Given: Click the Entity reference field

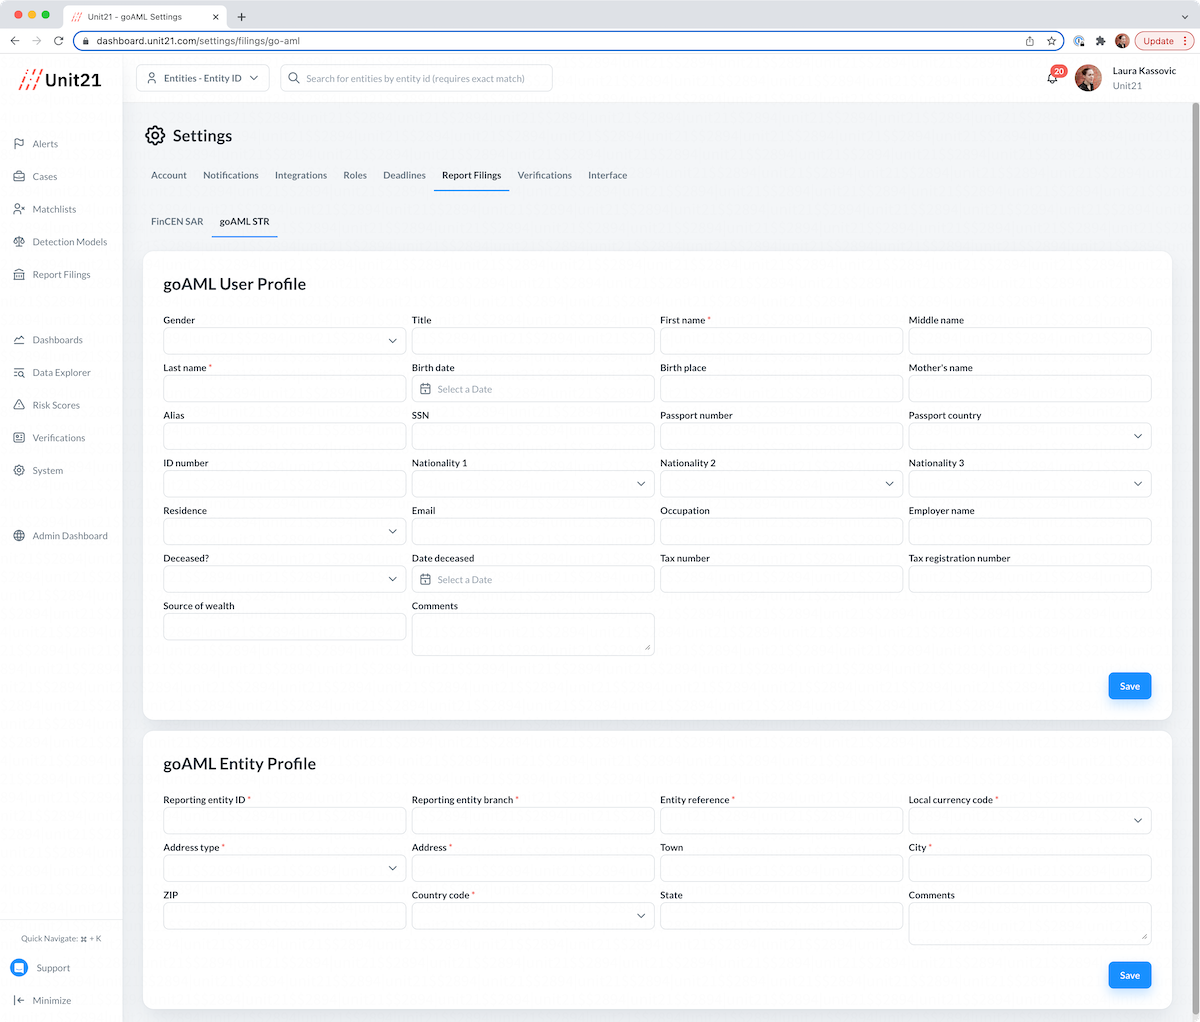Looking at the screenshot, I should (x=781, y=820).
